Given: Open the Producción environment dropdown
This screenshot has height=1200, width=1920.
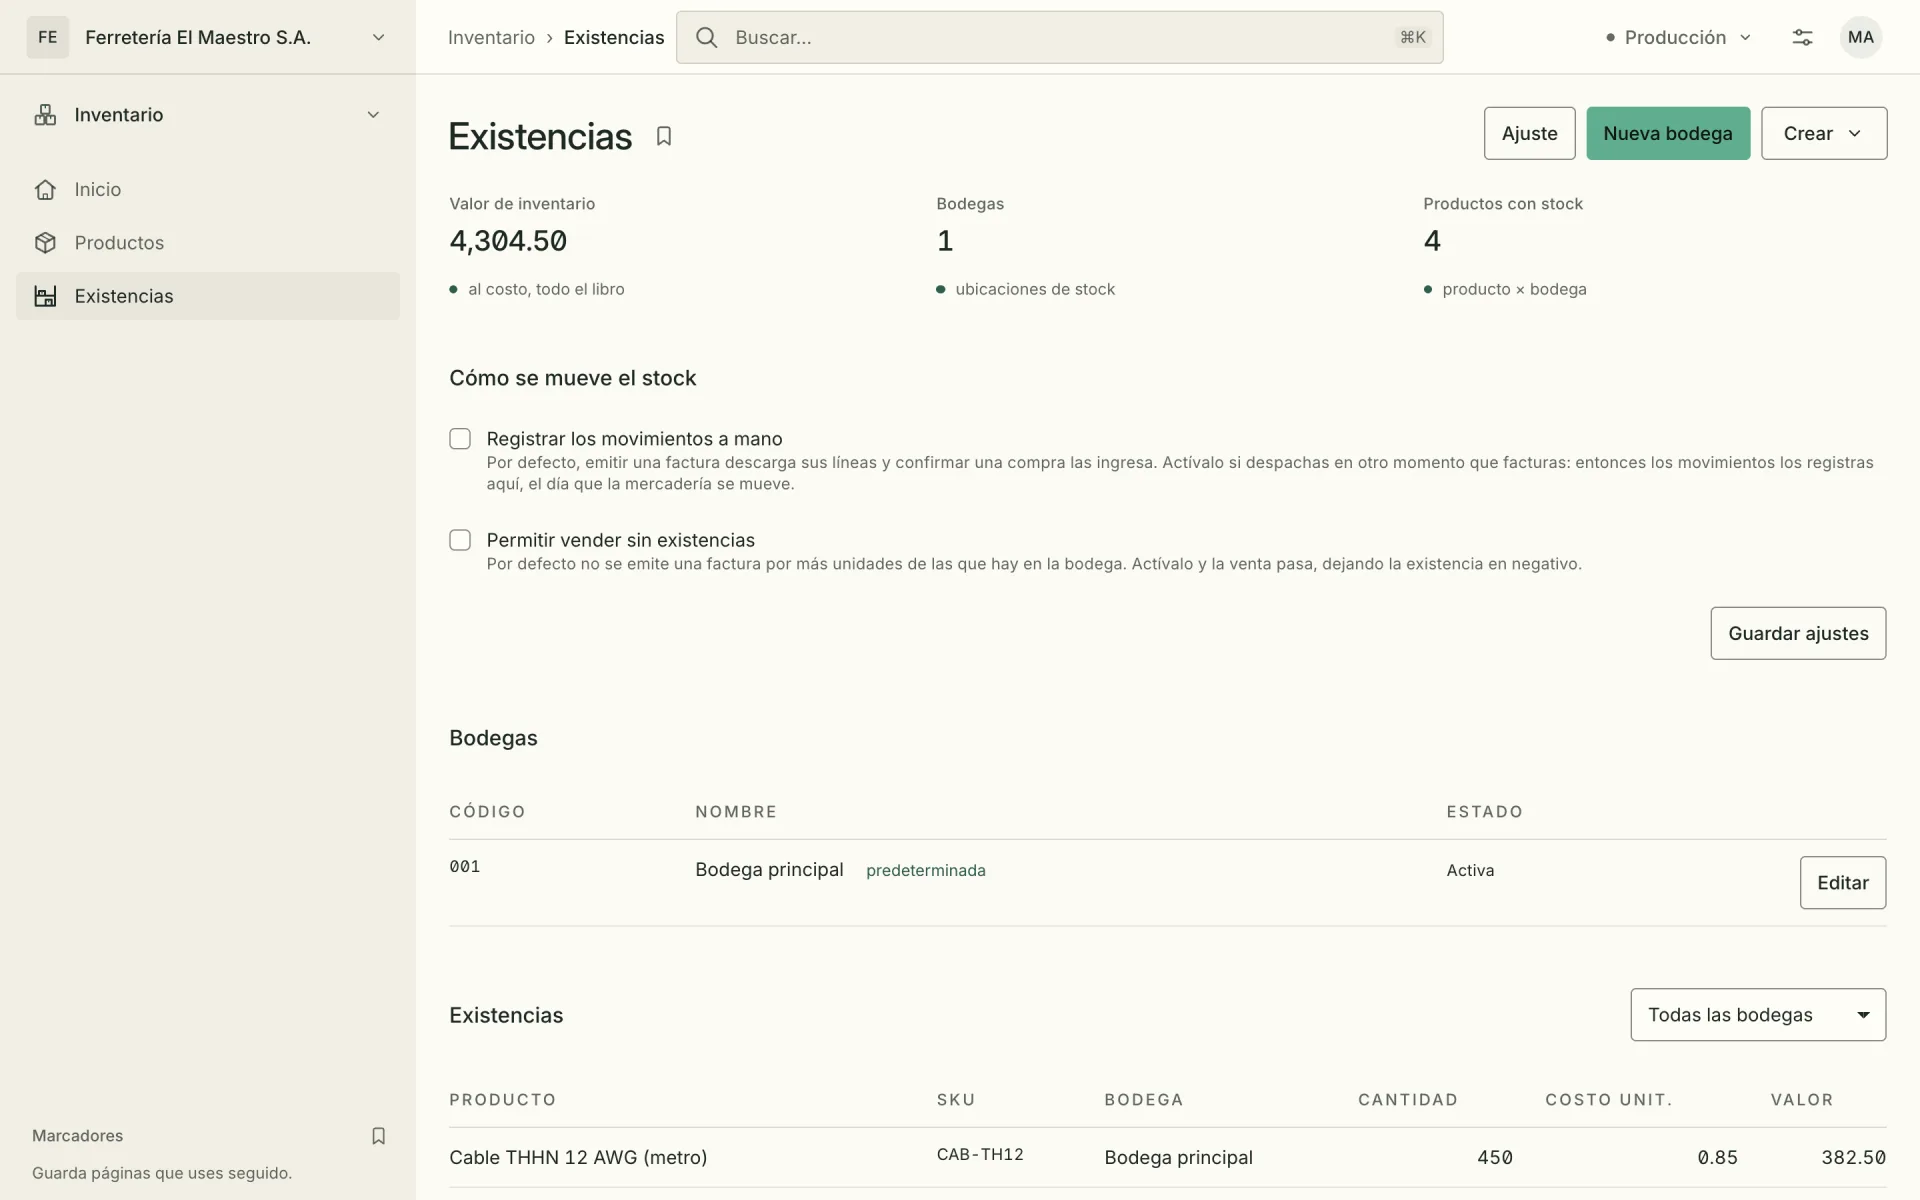Looking at the screenshot, I should click(1679, 37).
